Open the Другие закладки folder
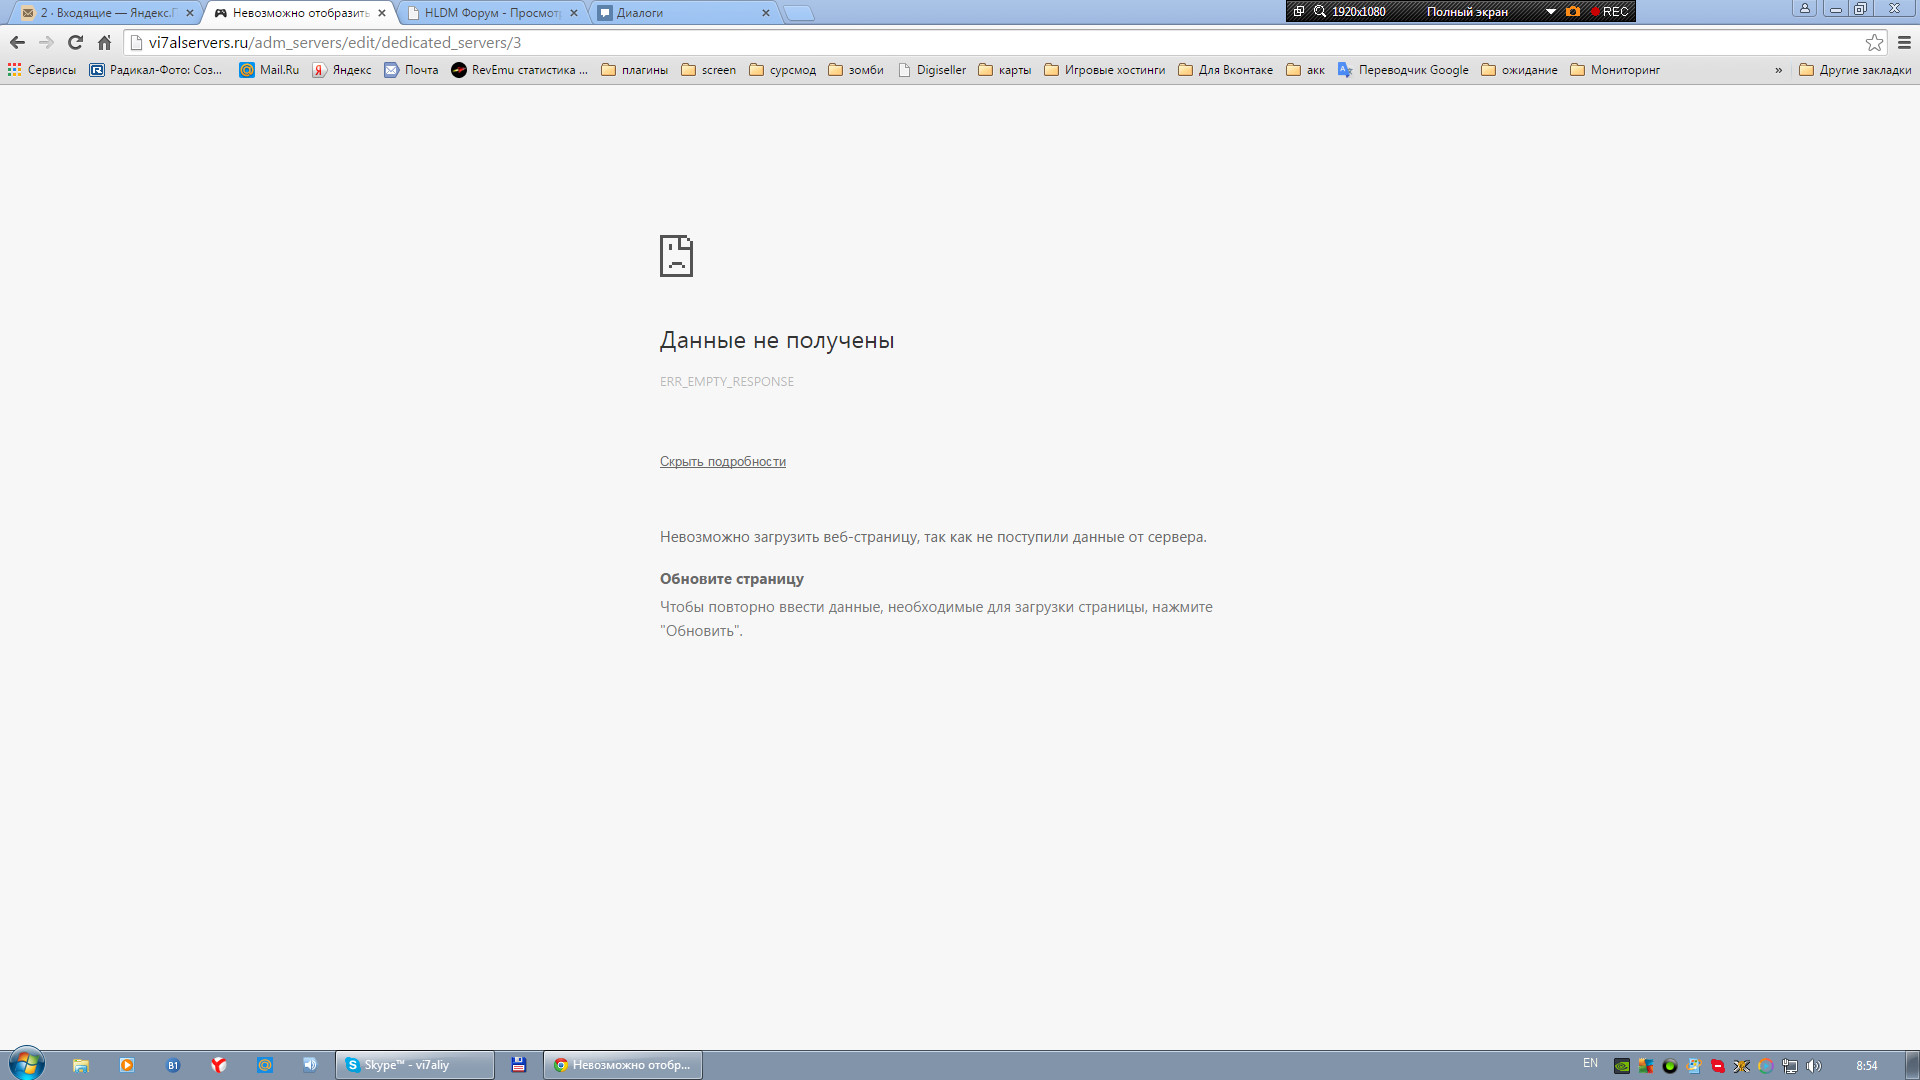The width and height of the screenshot is (1920, 1080). click(x=1855, y=70)
